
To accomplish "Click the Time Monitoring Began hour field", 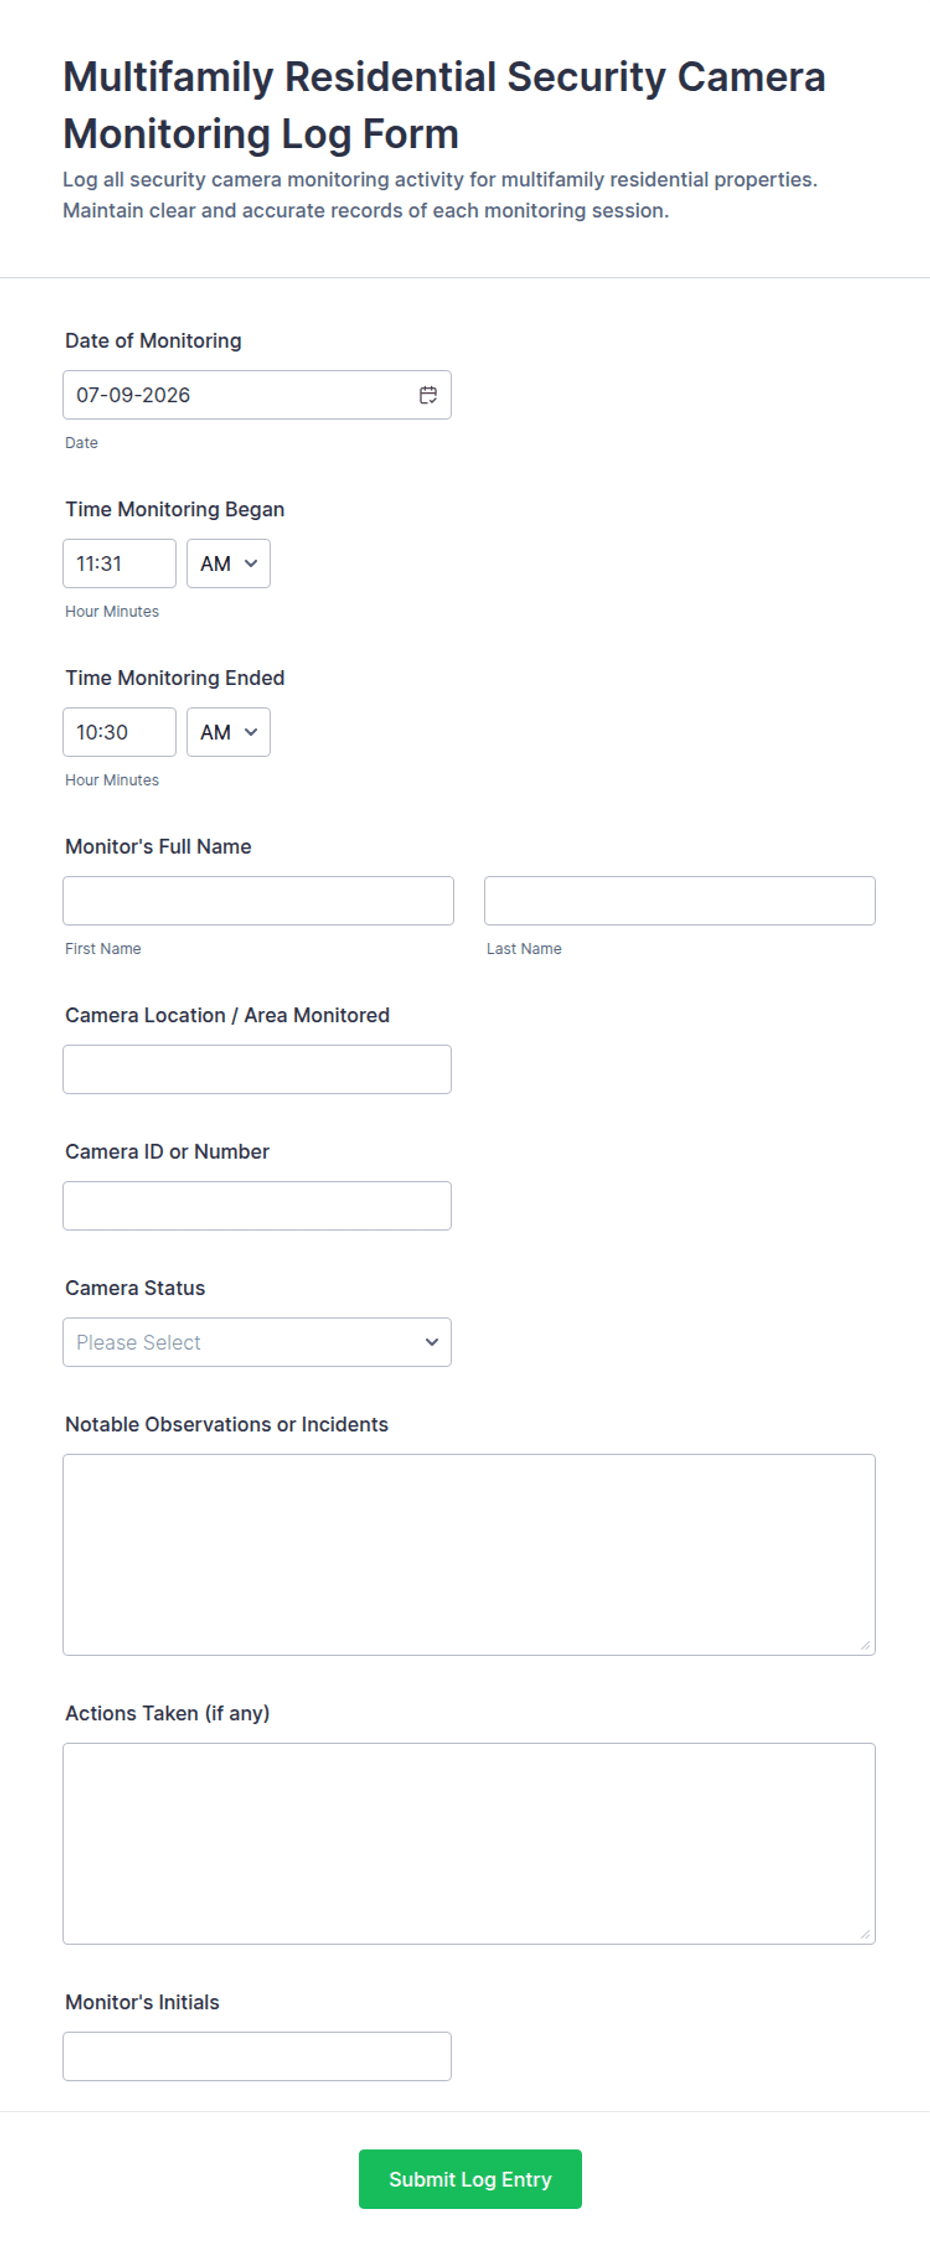I will pyautogui.click(x=119, y=563).
